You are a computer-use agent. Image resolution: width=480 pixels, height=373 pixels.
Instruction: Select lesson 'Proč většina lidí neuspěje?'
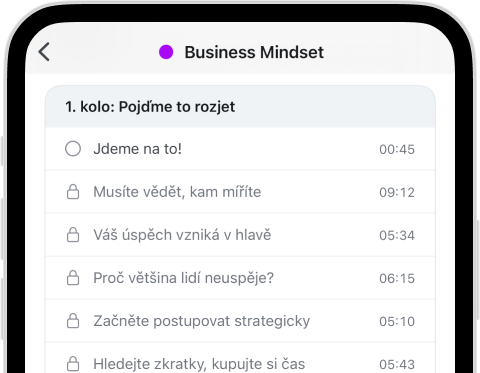pos(240,278)
